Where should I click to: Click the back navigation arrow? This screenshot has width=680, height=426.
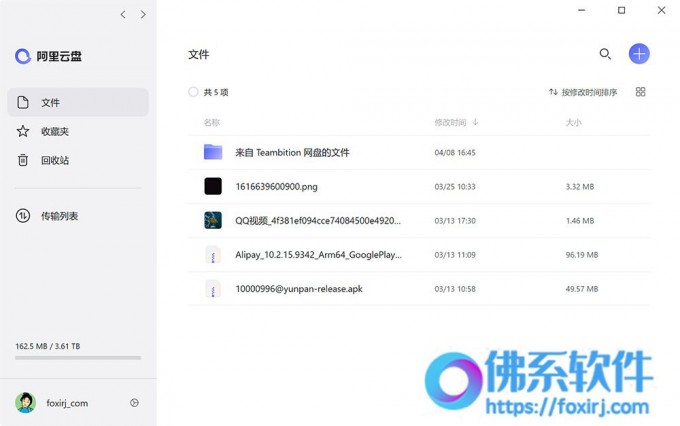pyautogui.click(x=123, y=15)
